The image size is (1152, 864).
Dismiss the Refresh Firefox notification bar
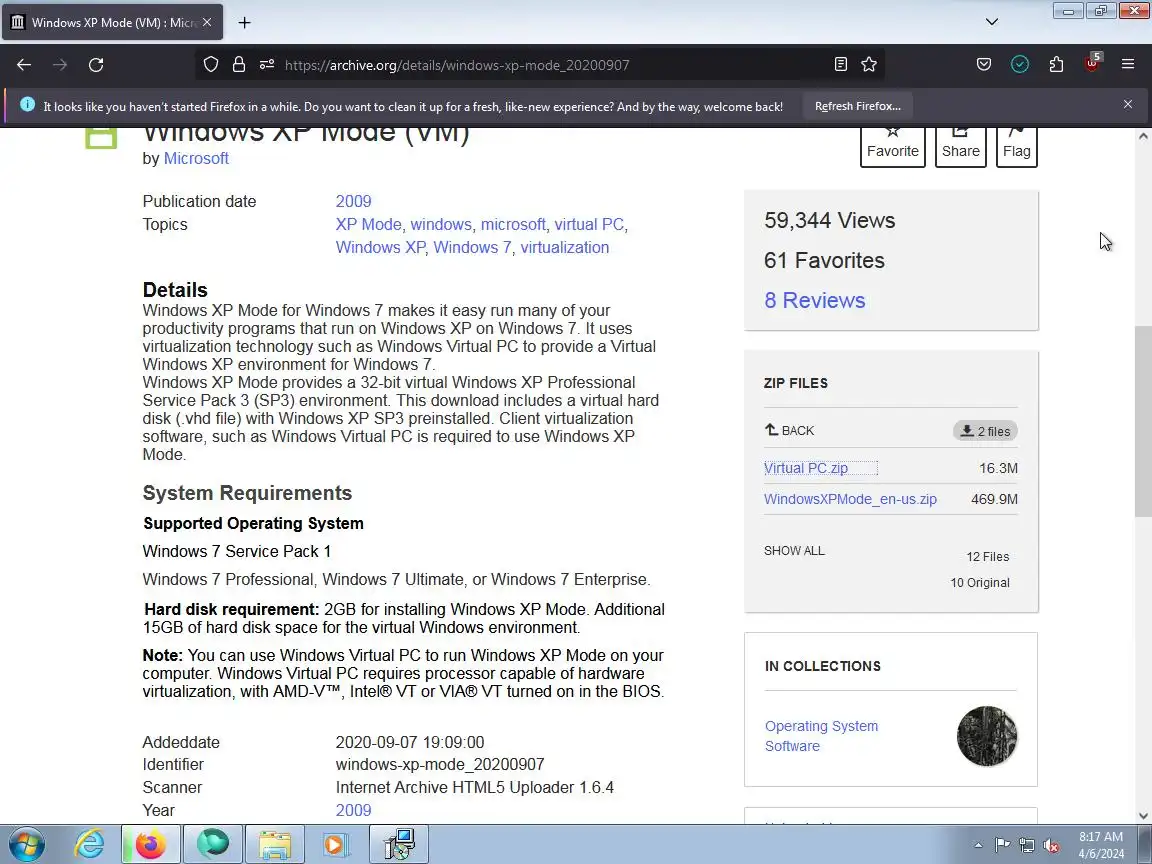click(1128, 104)
